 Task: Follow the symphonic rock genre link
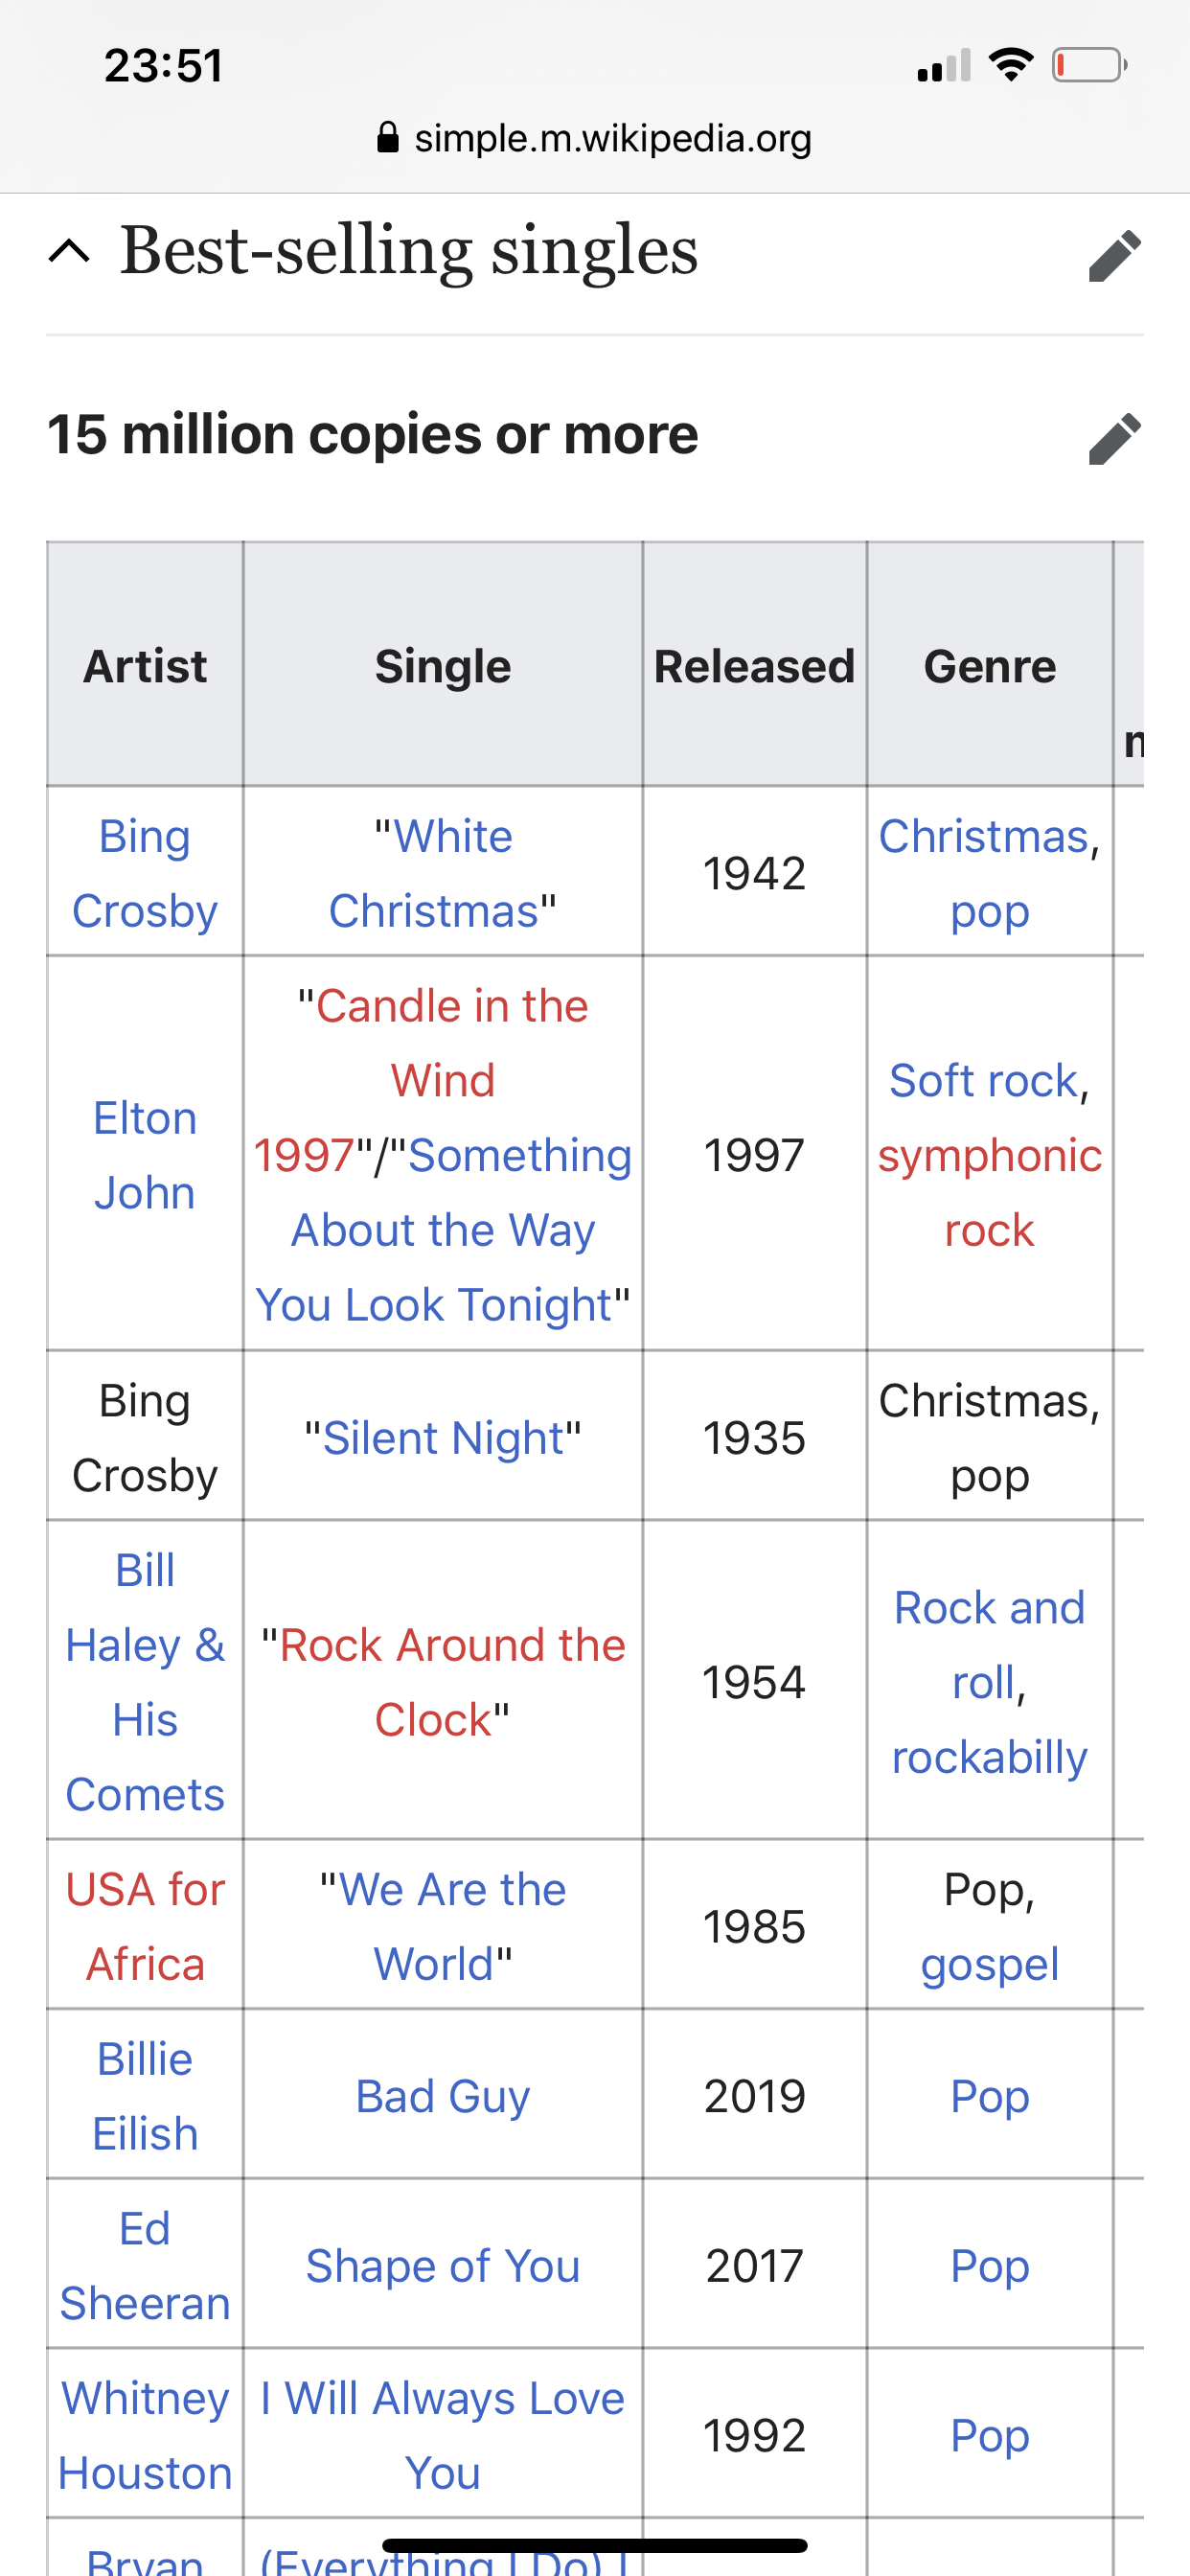pyautogui.click(x=990, y=1192)
